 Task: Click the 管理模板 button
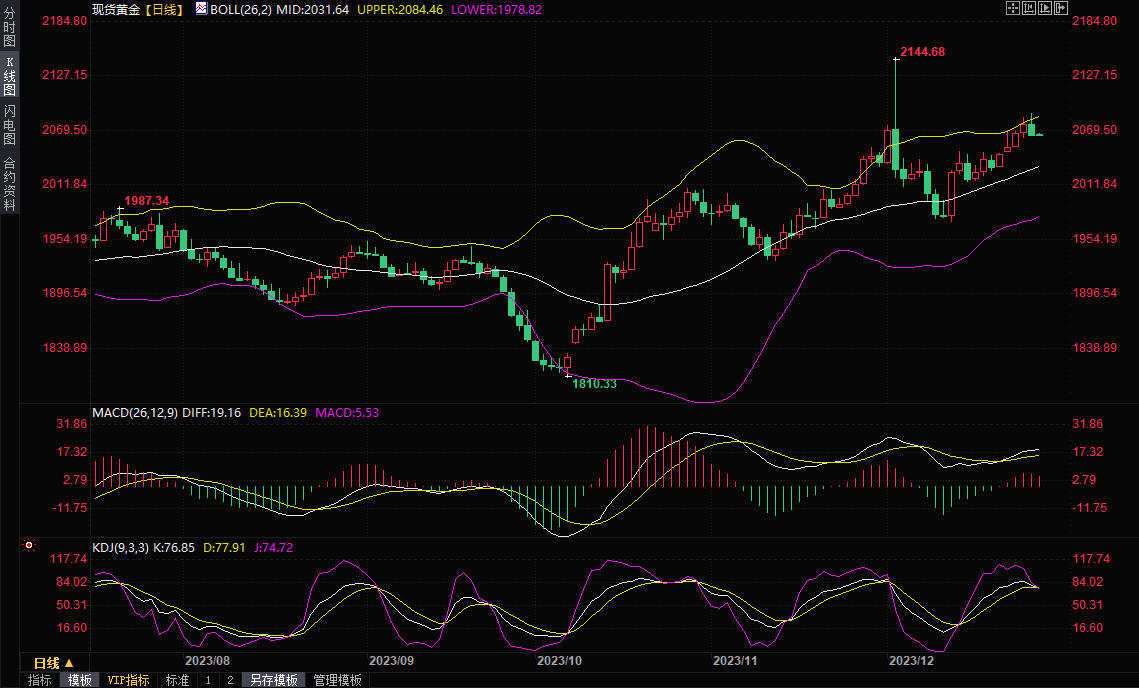point(338,680)
